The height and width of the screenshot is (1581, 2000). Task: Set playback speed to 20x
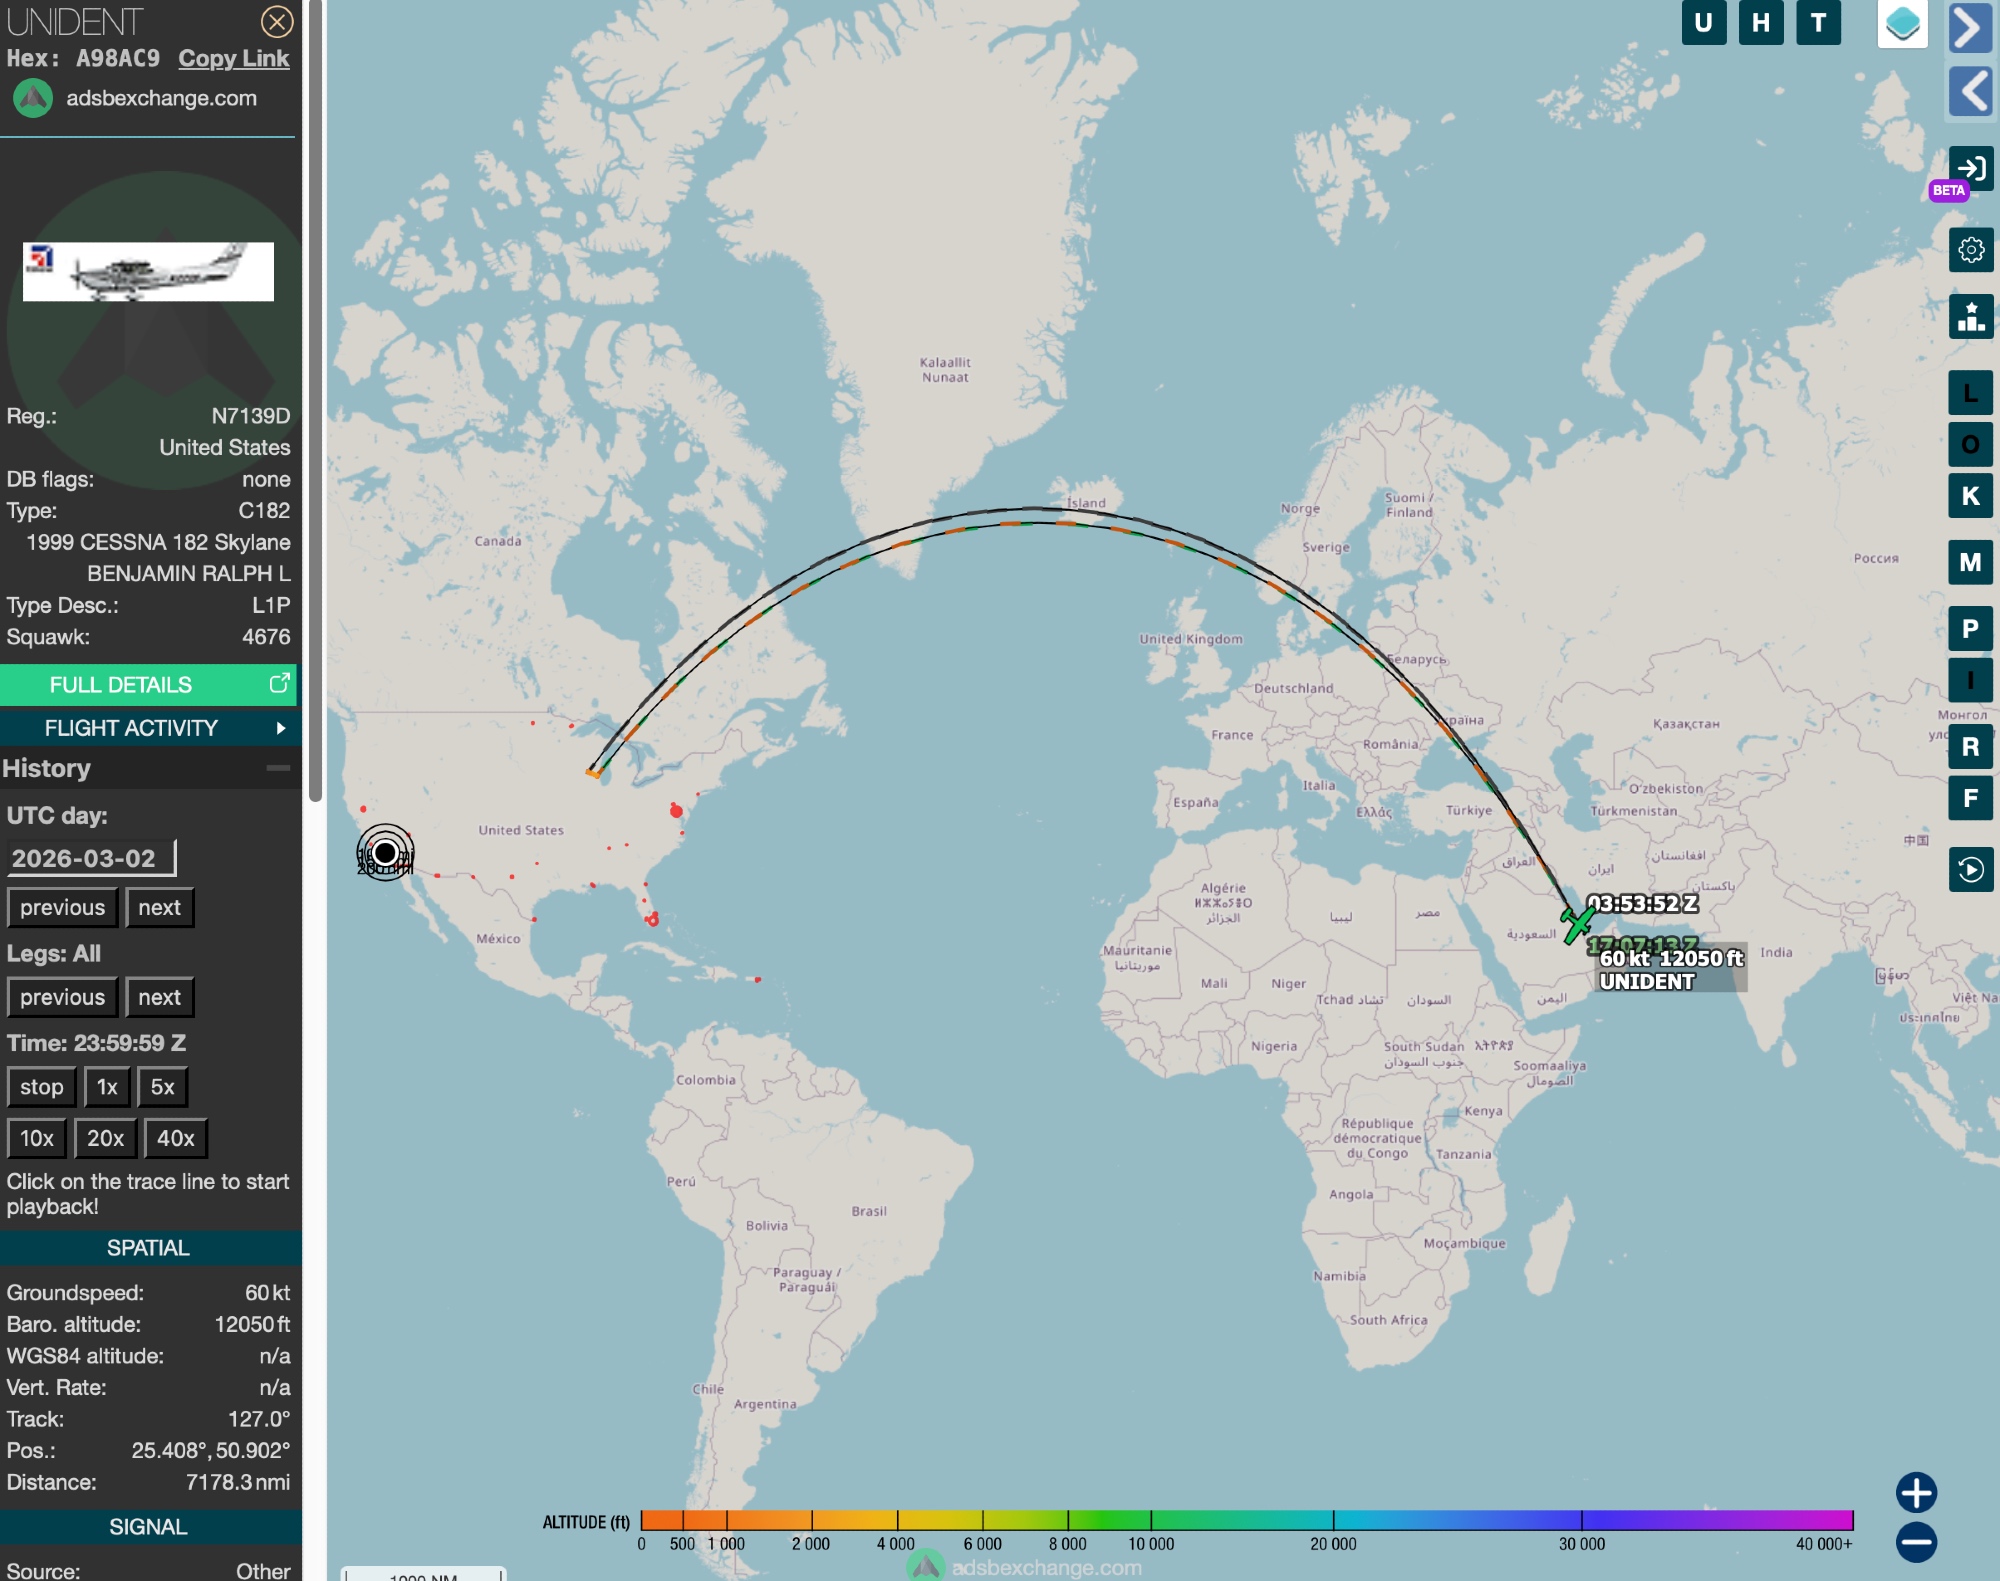pyautogui.click(x=105, y=1138)
